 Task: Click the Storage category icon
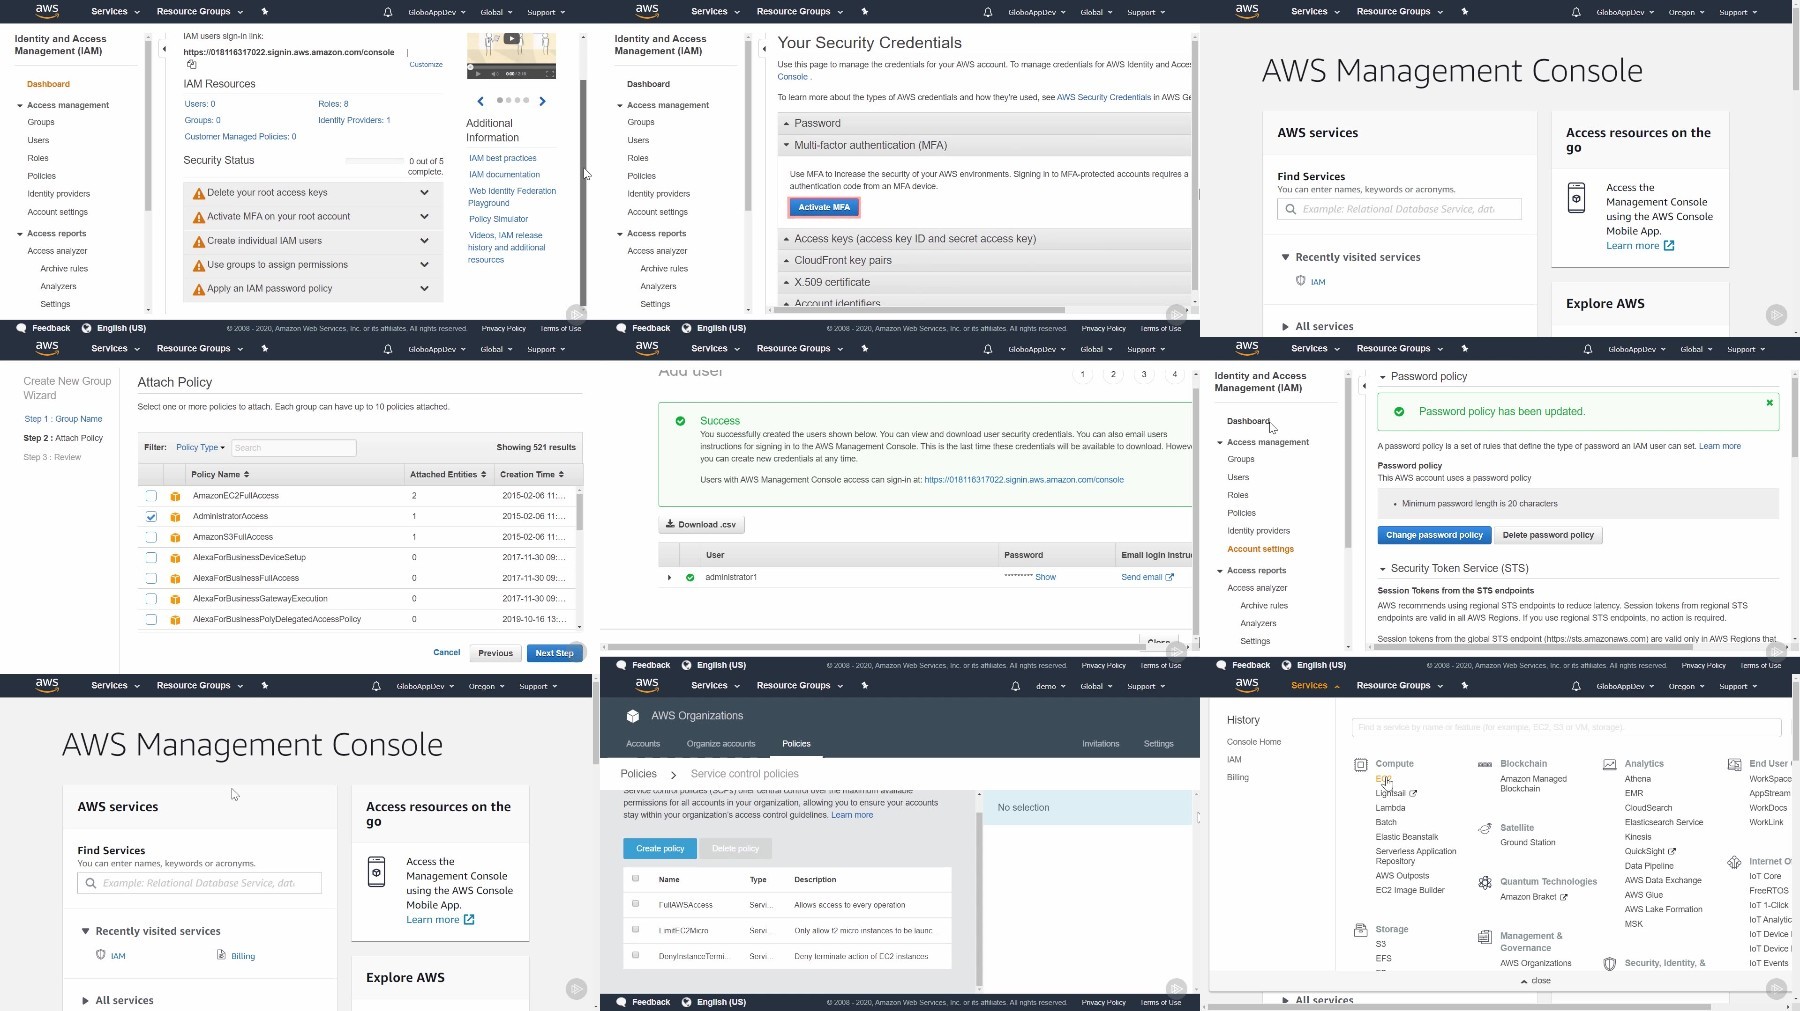click(x=1361, y=930)
